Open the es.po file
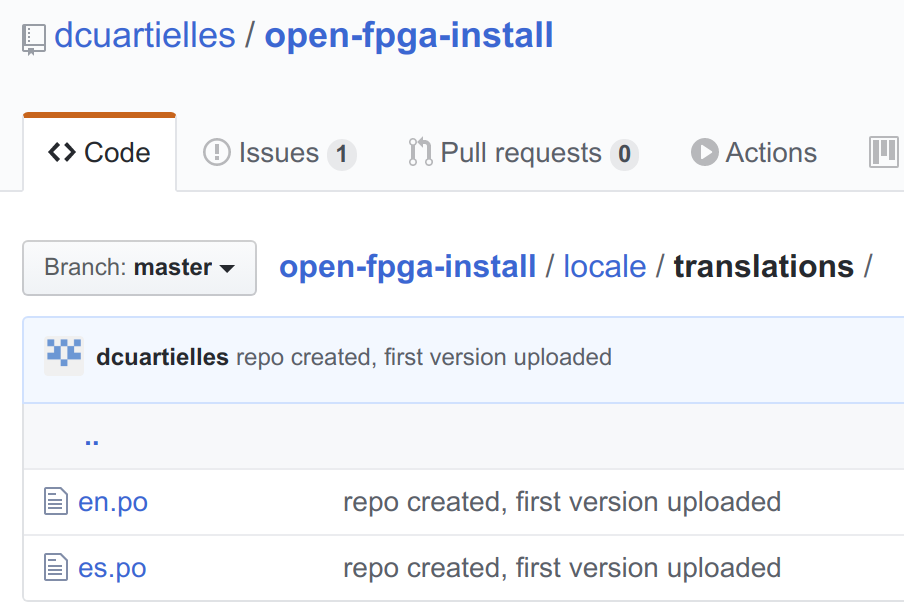Viewport: 904px width, 616px height. click(112, 568)
